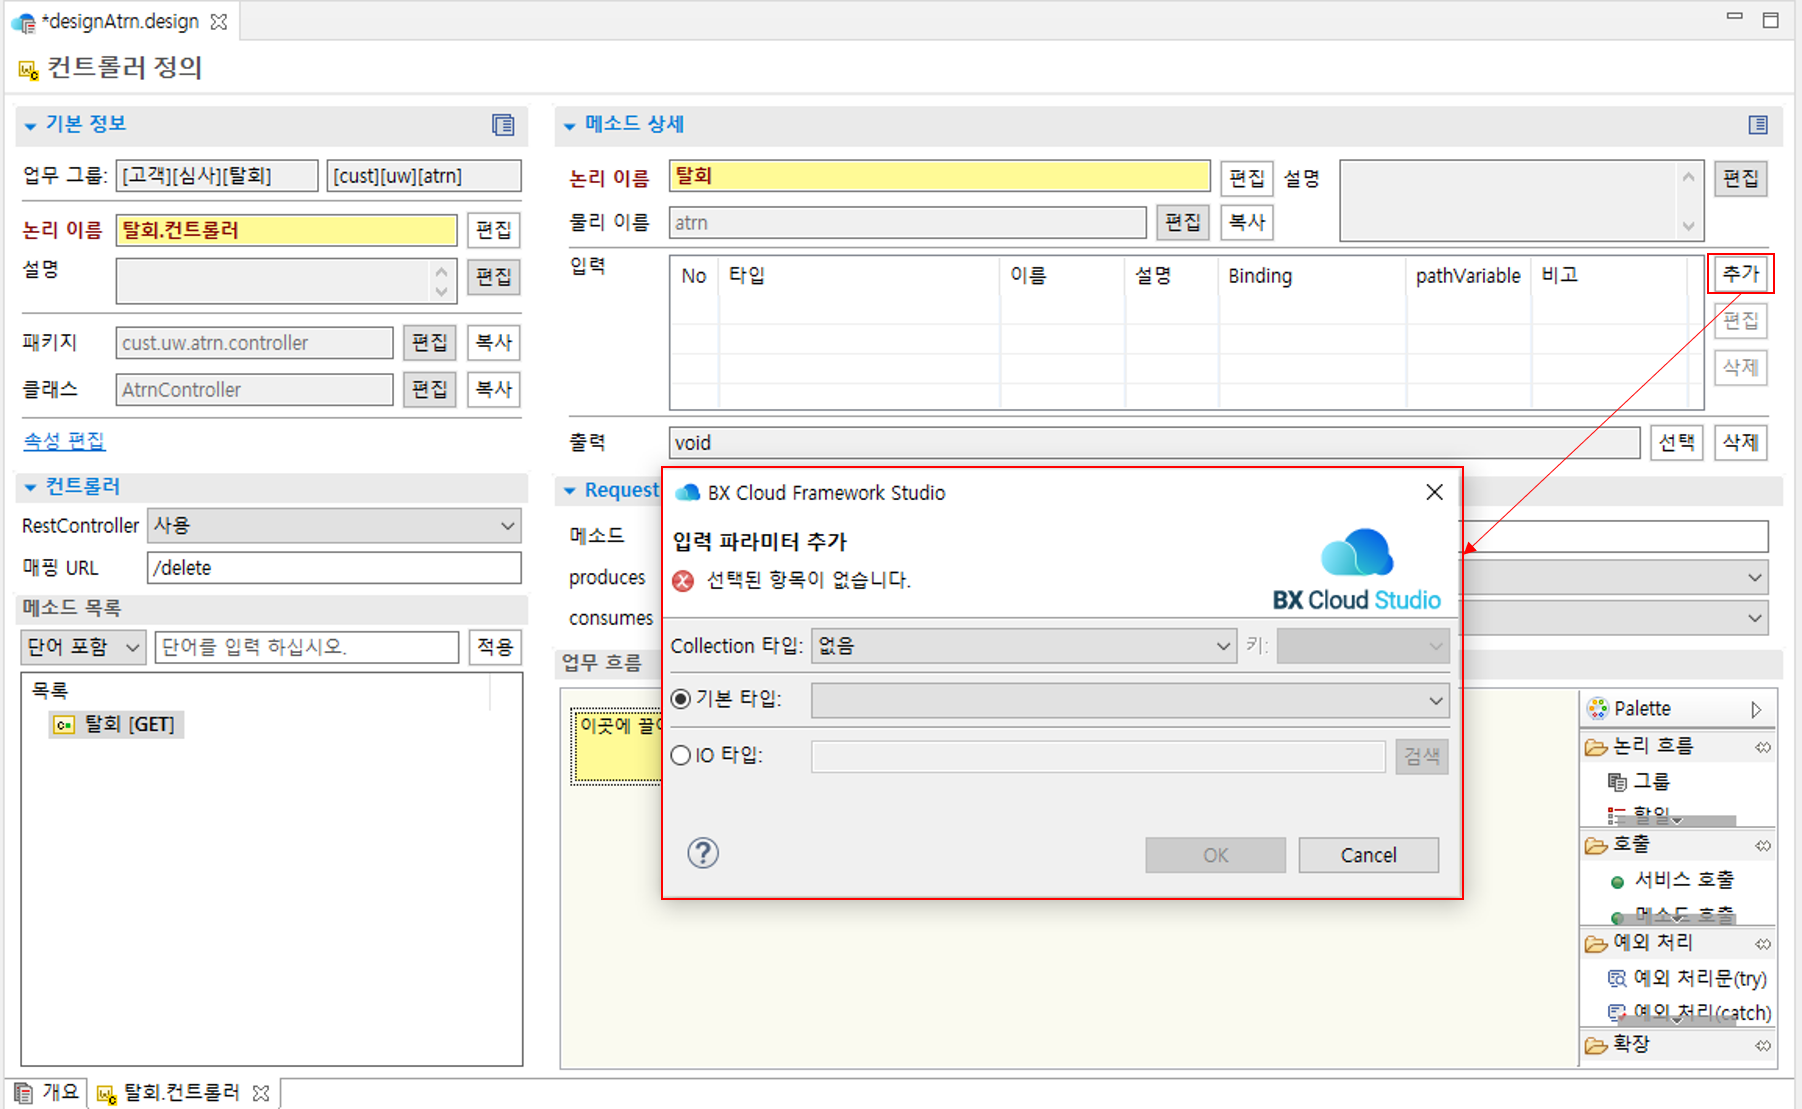Click the help question icon in the dialog
Screen dimensions: 1802x1109
[x=703, y=854]
